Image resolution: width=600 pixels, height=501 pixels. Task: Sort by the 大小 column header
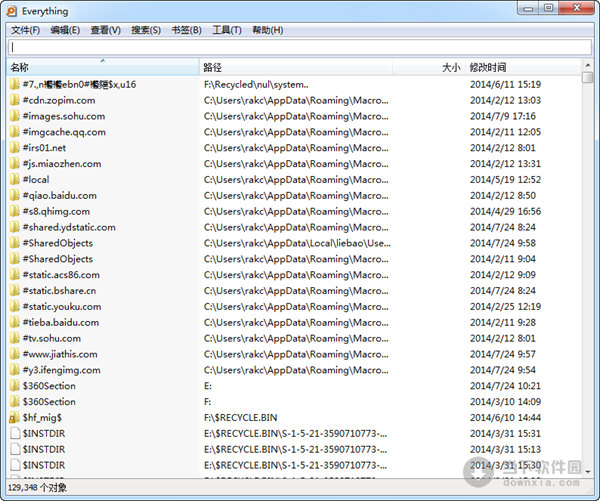point(429,67)
